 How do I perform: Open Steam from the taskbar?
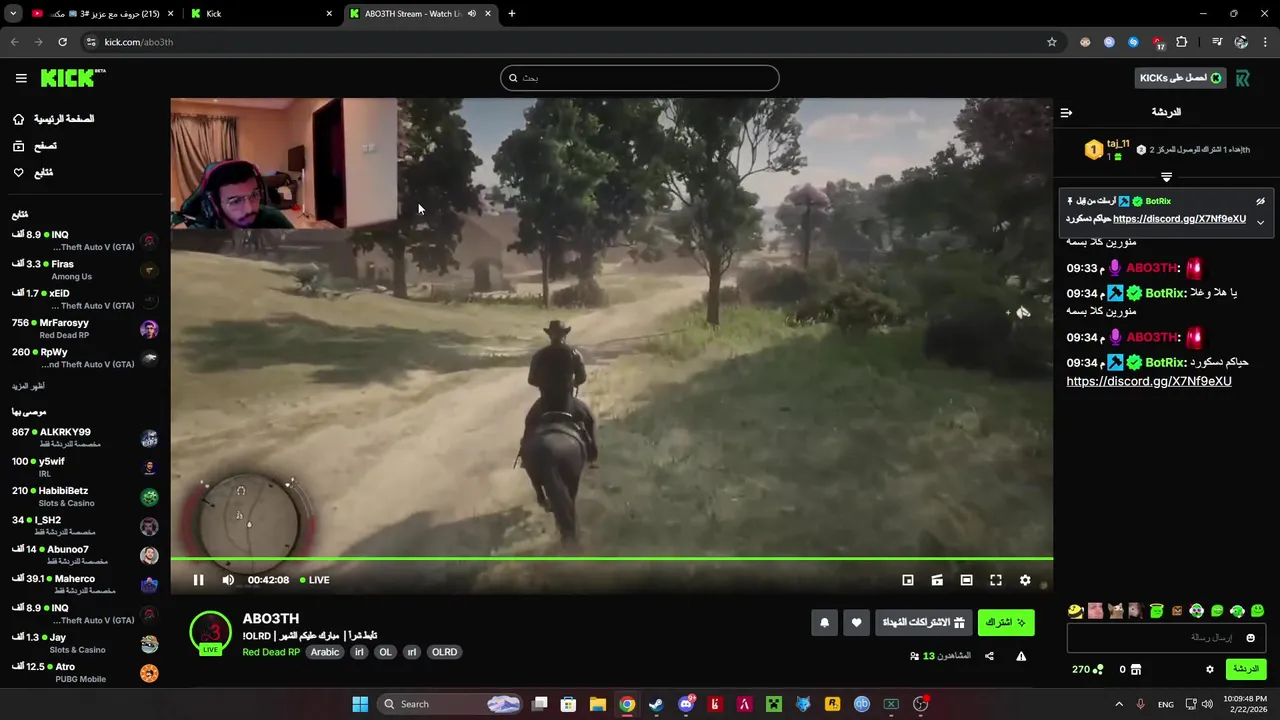(x=655, y=704)
